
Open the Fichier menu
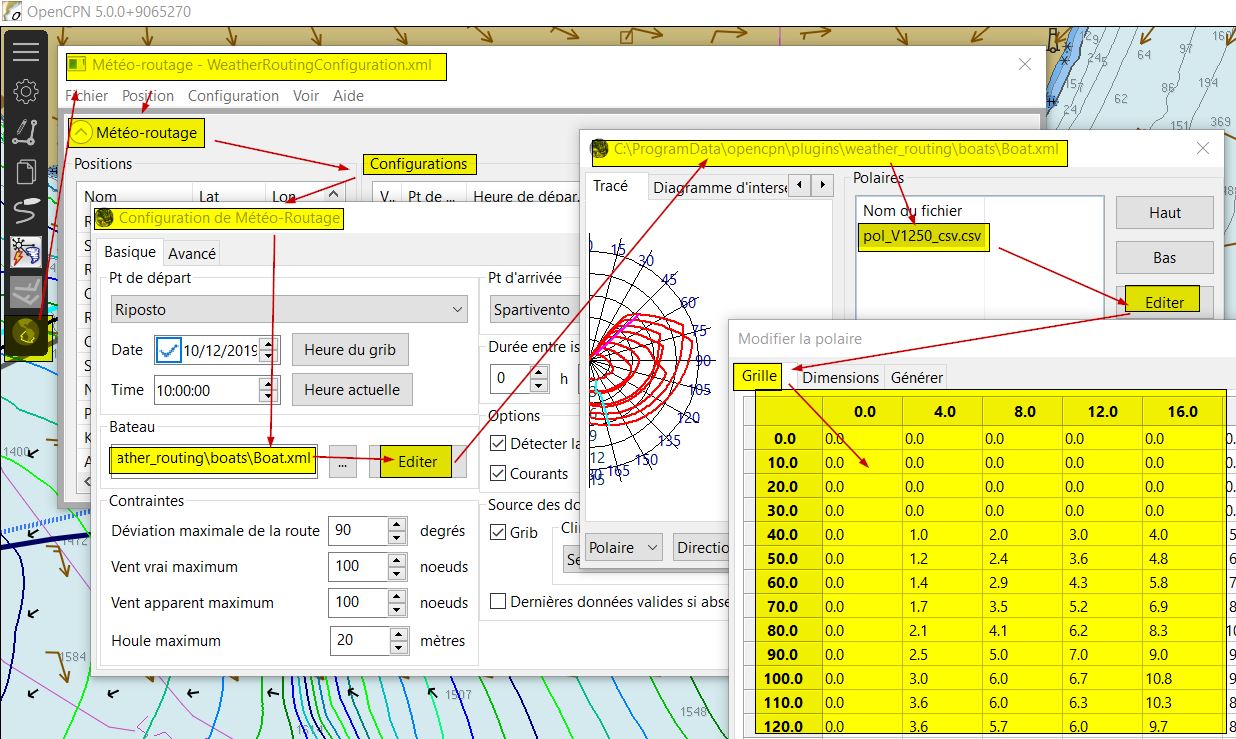click(87, 96)
